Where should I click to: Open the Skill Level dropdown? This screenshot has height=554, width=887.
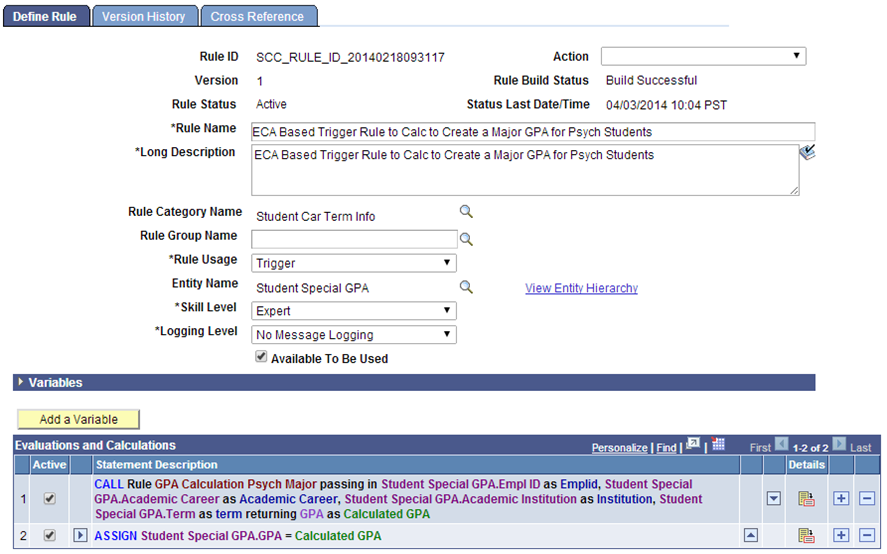click(354, 311)
